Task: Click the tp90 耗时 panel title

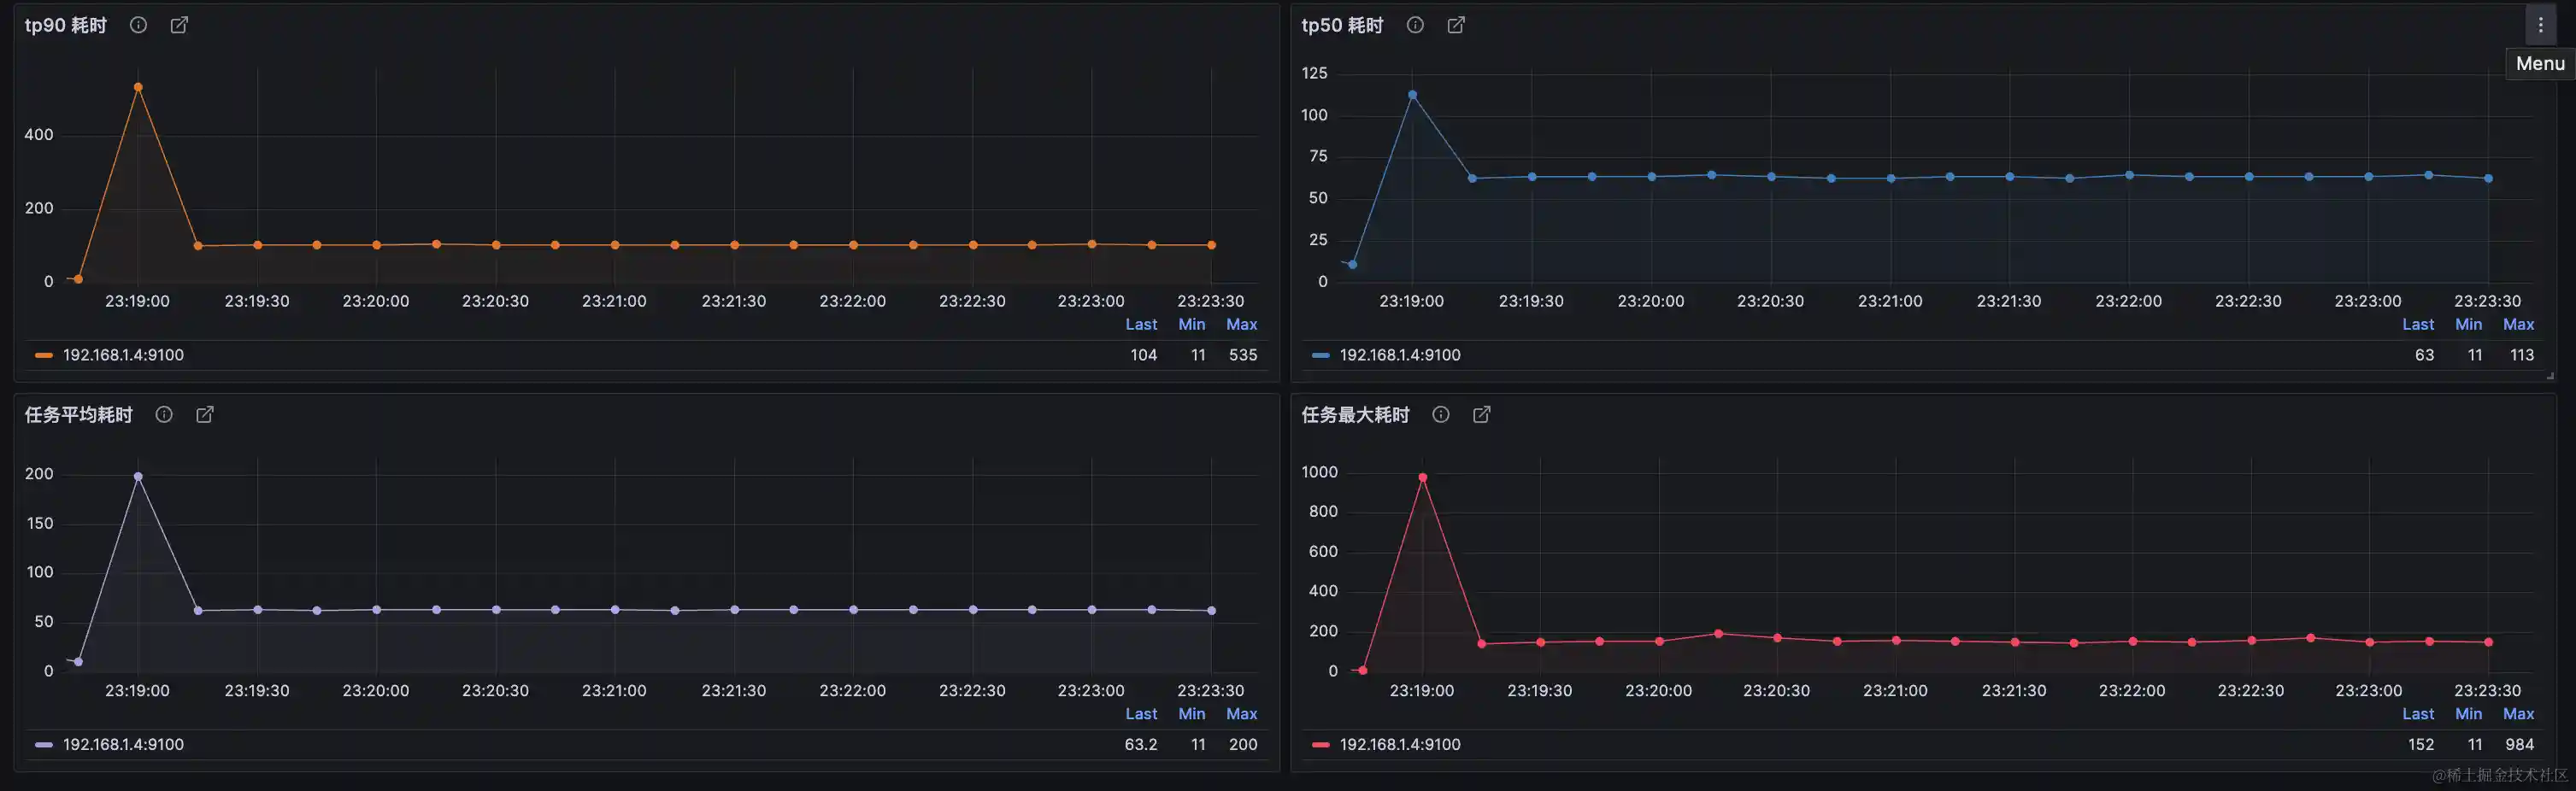Action: (x=66, y=25)
